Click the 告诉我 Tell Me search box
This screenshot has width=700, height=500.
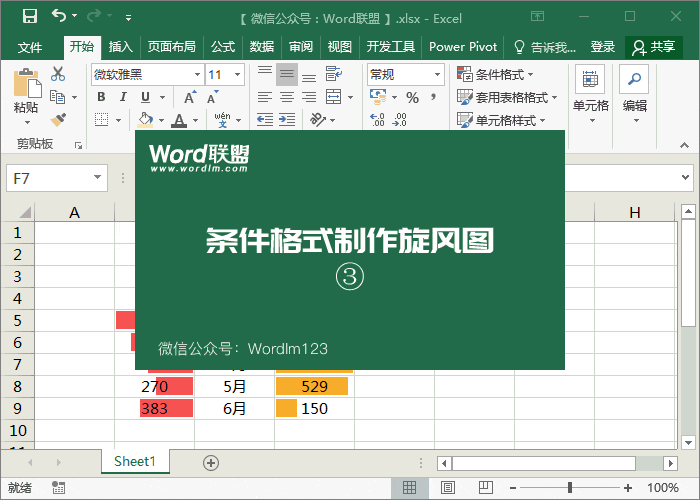[x=545, y=47]
